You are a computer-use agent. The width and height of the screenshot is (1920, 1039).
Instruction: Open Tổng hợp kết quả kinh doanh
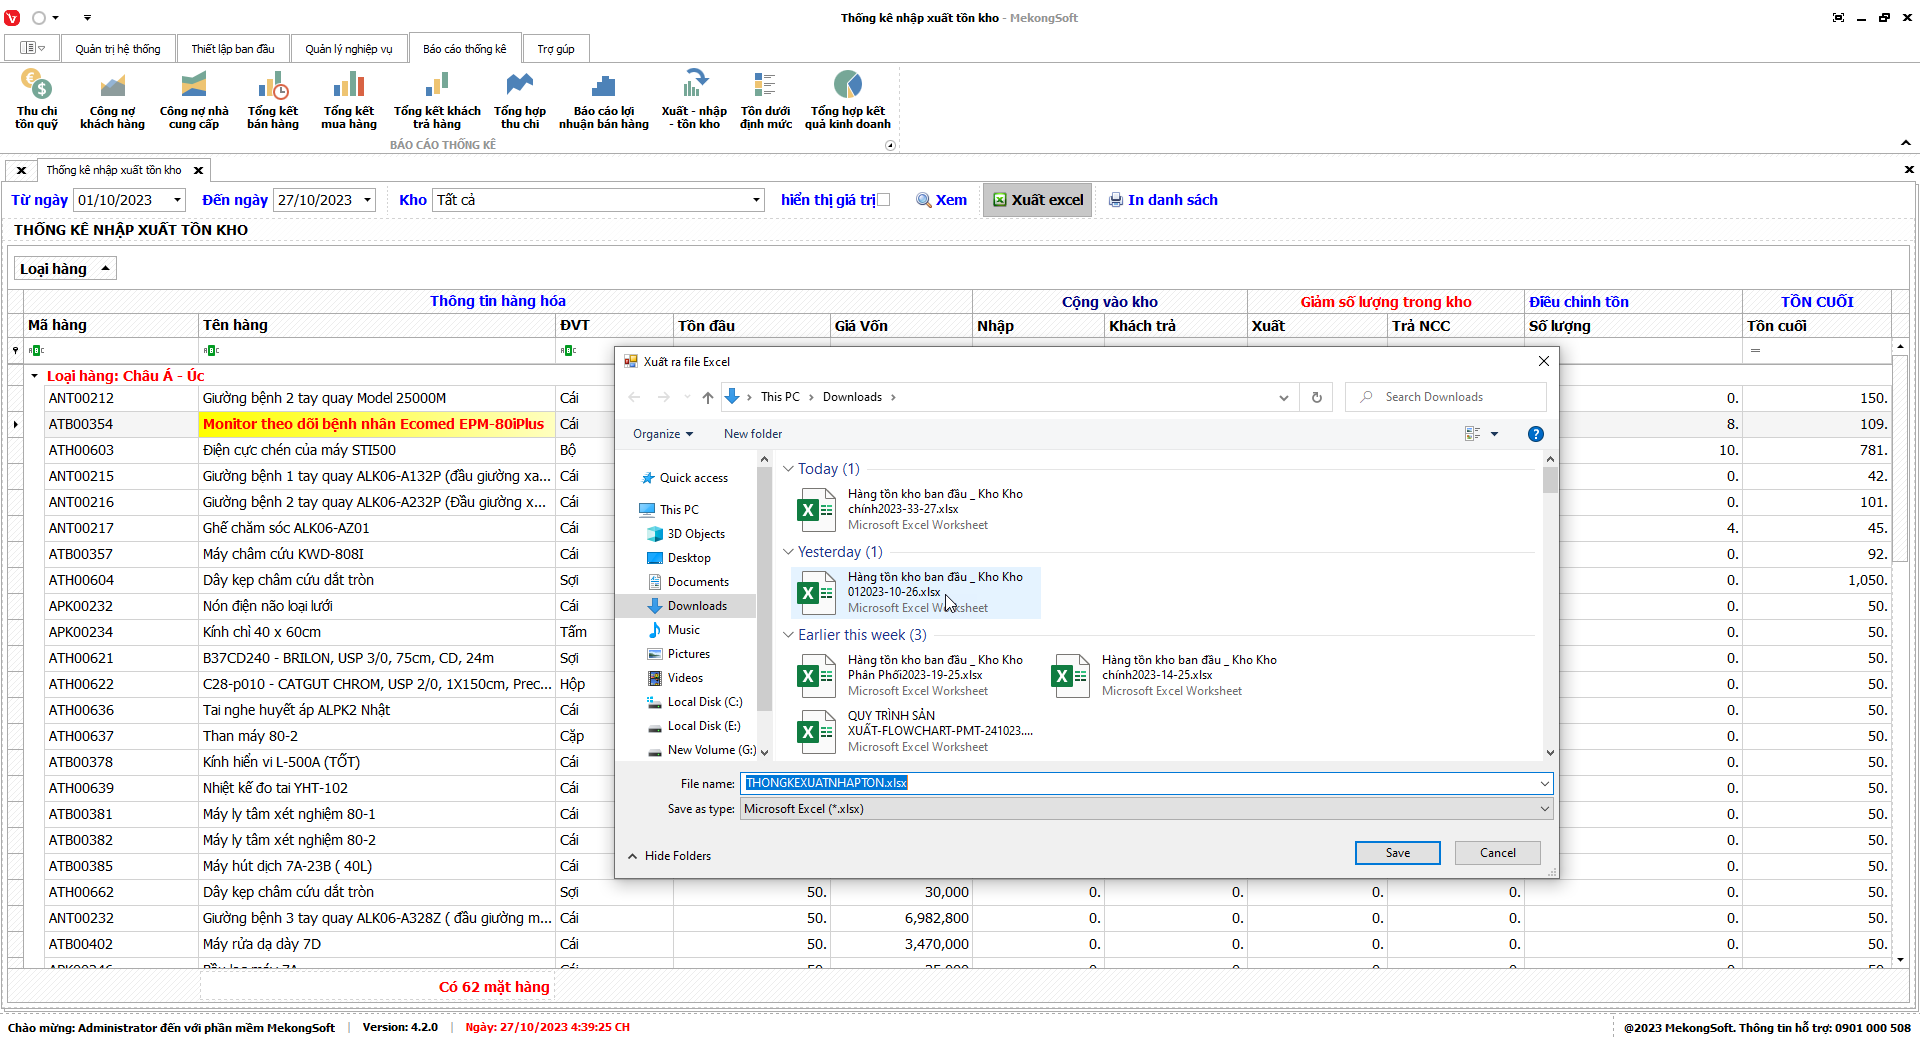pyautogui.click(x=847, y=99)
